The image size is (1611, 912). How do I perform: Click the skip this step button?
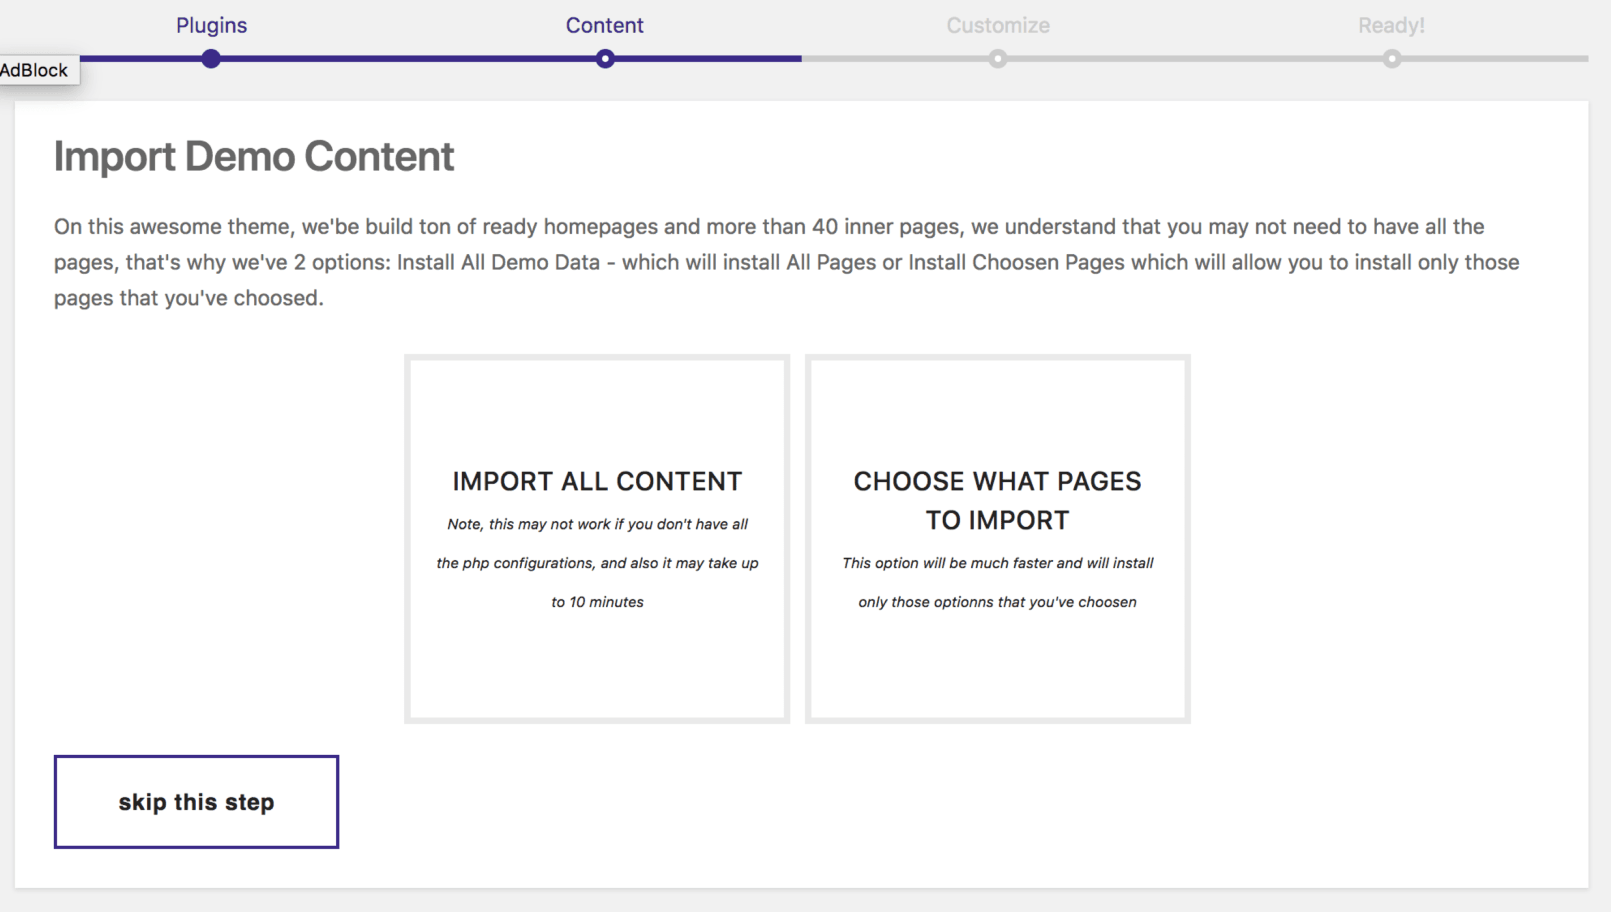[x=196, y=802]
